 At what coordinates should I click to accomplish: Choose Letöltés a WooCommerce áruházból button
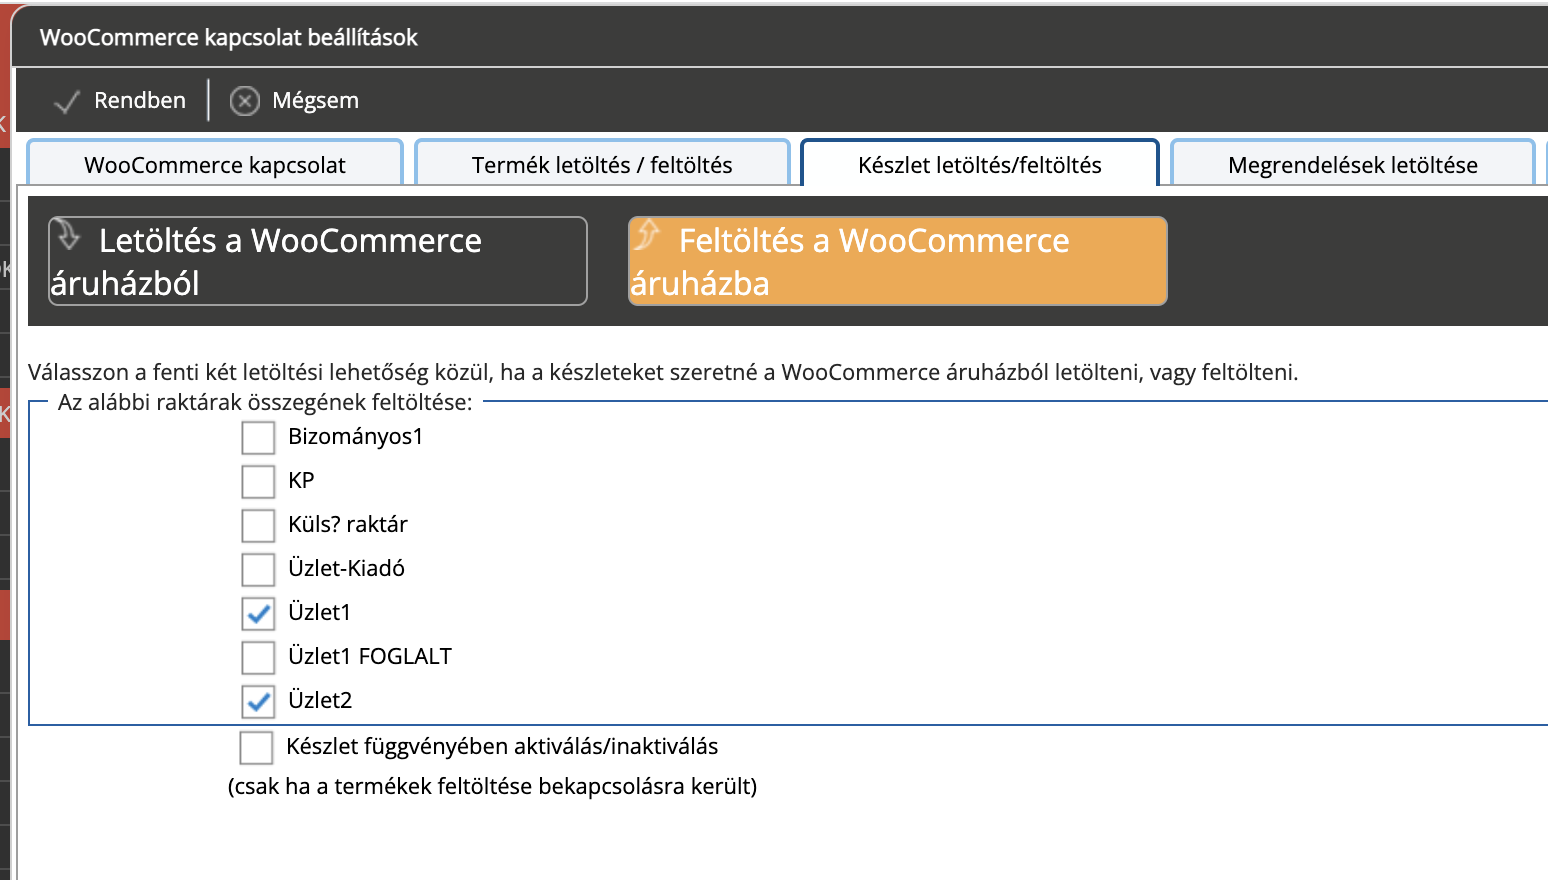[318, 261]
